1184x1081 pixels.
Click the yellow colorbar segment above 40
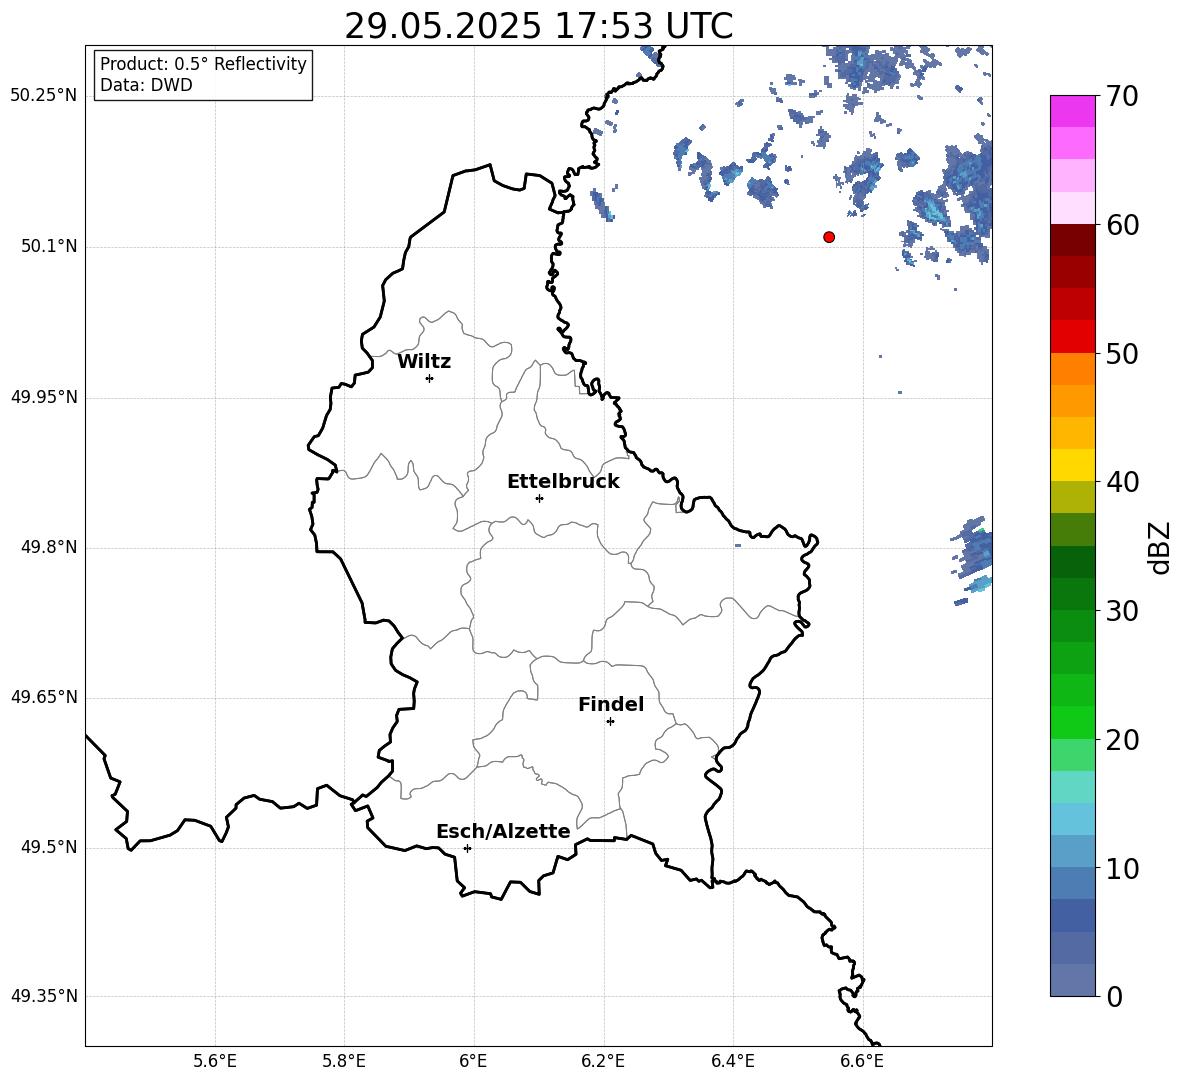coord(1072,466)
